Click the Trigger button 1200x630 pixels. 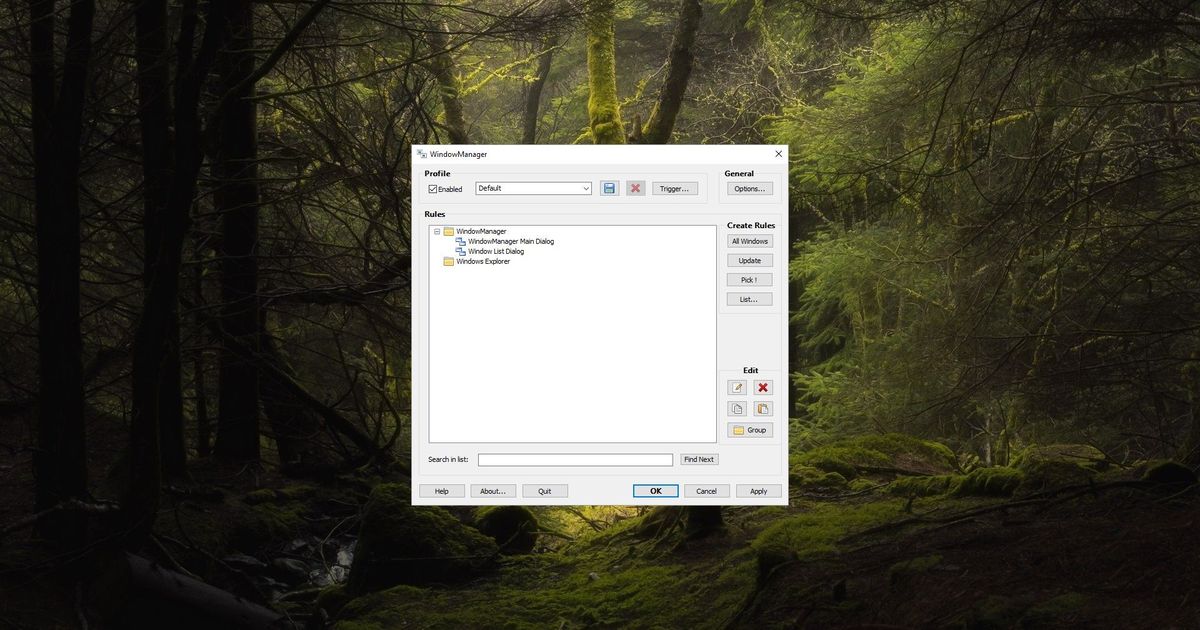tap(674, 188)
